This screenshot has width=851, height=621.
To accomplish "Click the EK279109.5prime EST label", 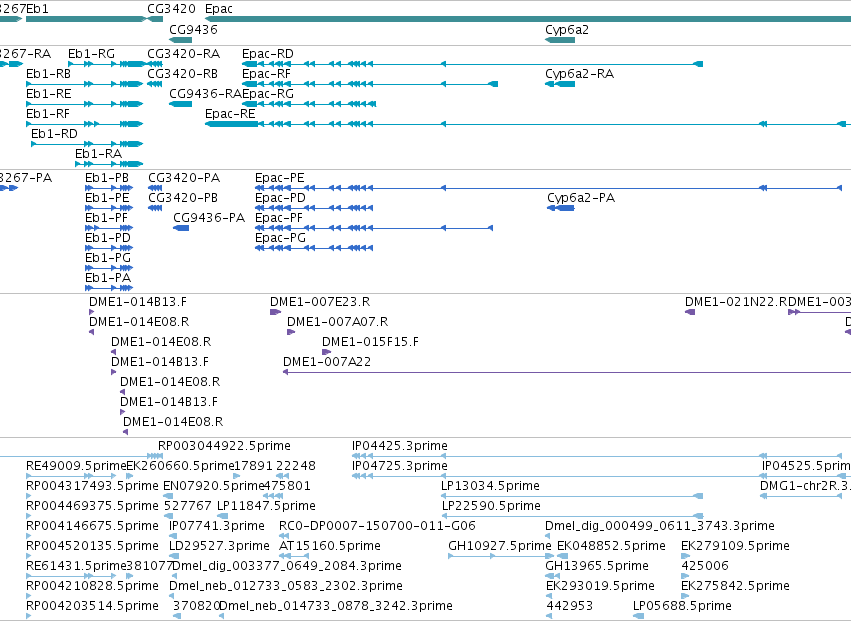I will pos(735,546).
